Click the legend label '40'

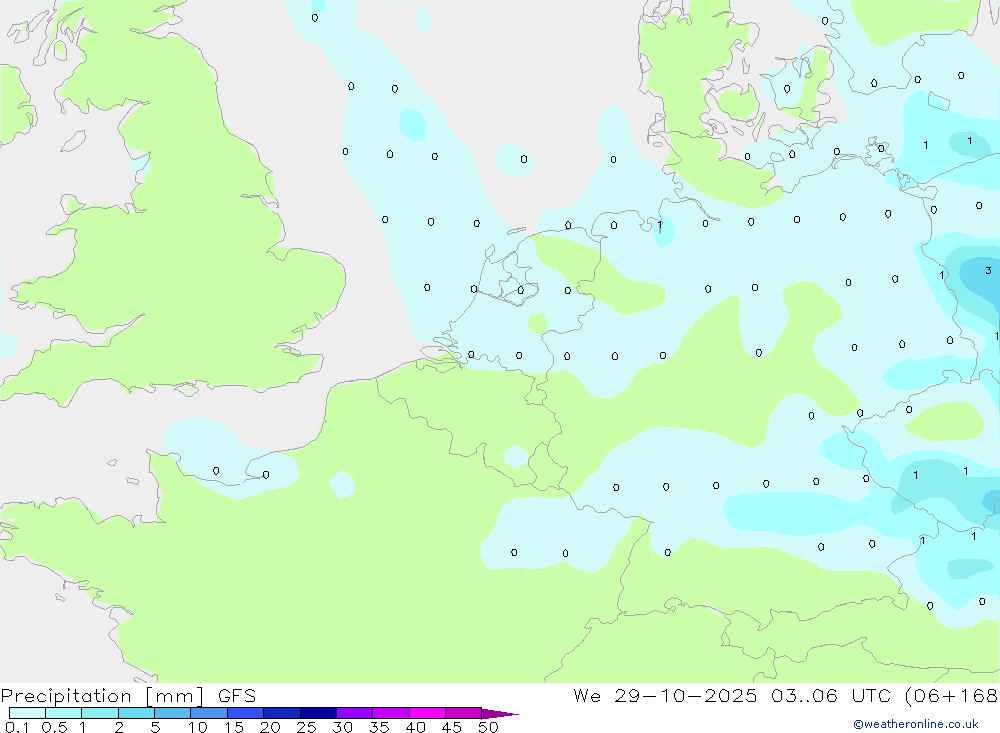point(415,727)
